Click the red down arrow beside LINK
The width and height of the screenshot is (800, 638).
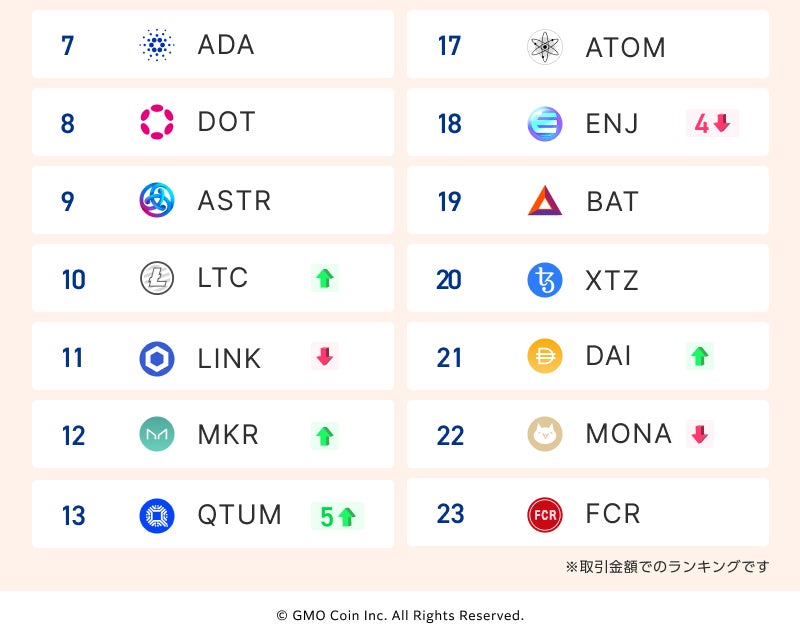click(x=324, y=356)
